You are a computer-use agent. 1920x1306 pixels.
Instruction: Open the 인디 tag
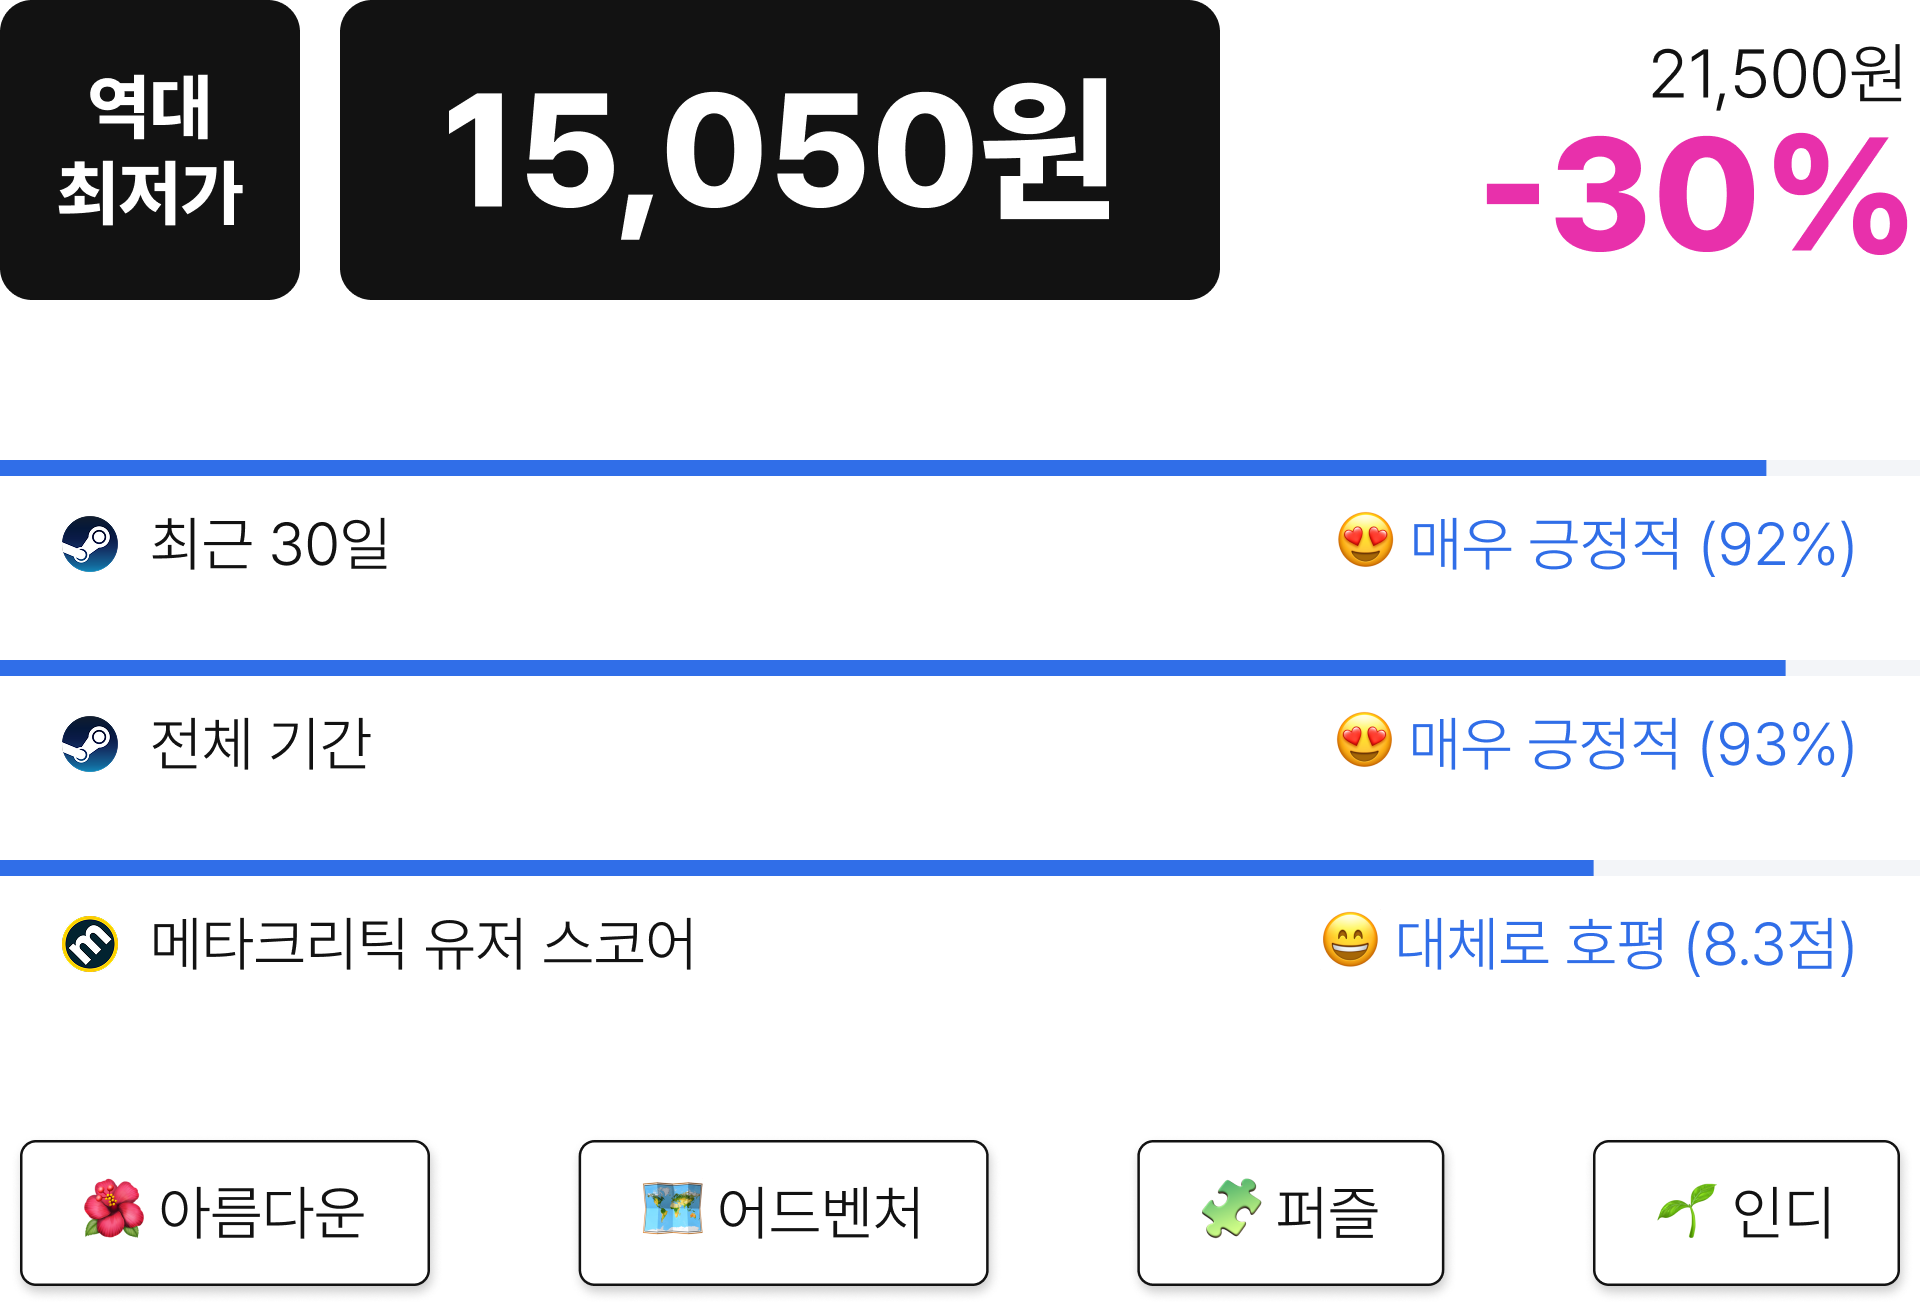(1746, 1213)
